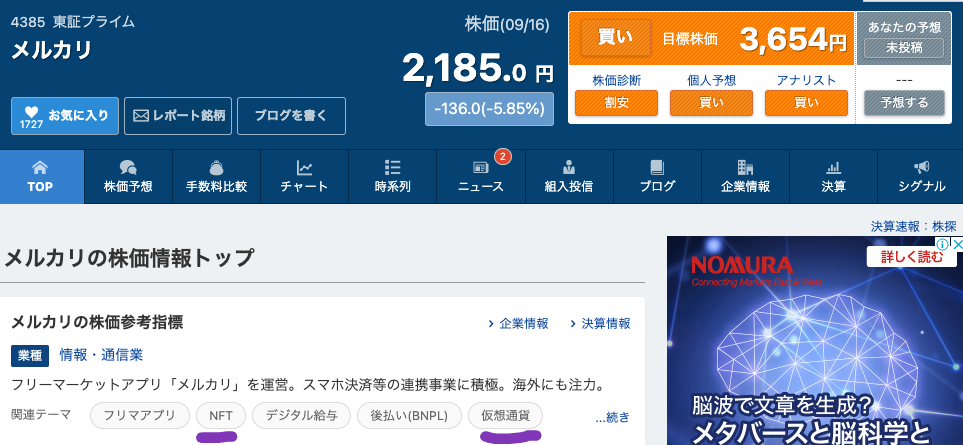Viewport: 963px width, 445px height.
Task: Click the newspaper icon on ニュース
Action: tap(480, 168)
